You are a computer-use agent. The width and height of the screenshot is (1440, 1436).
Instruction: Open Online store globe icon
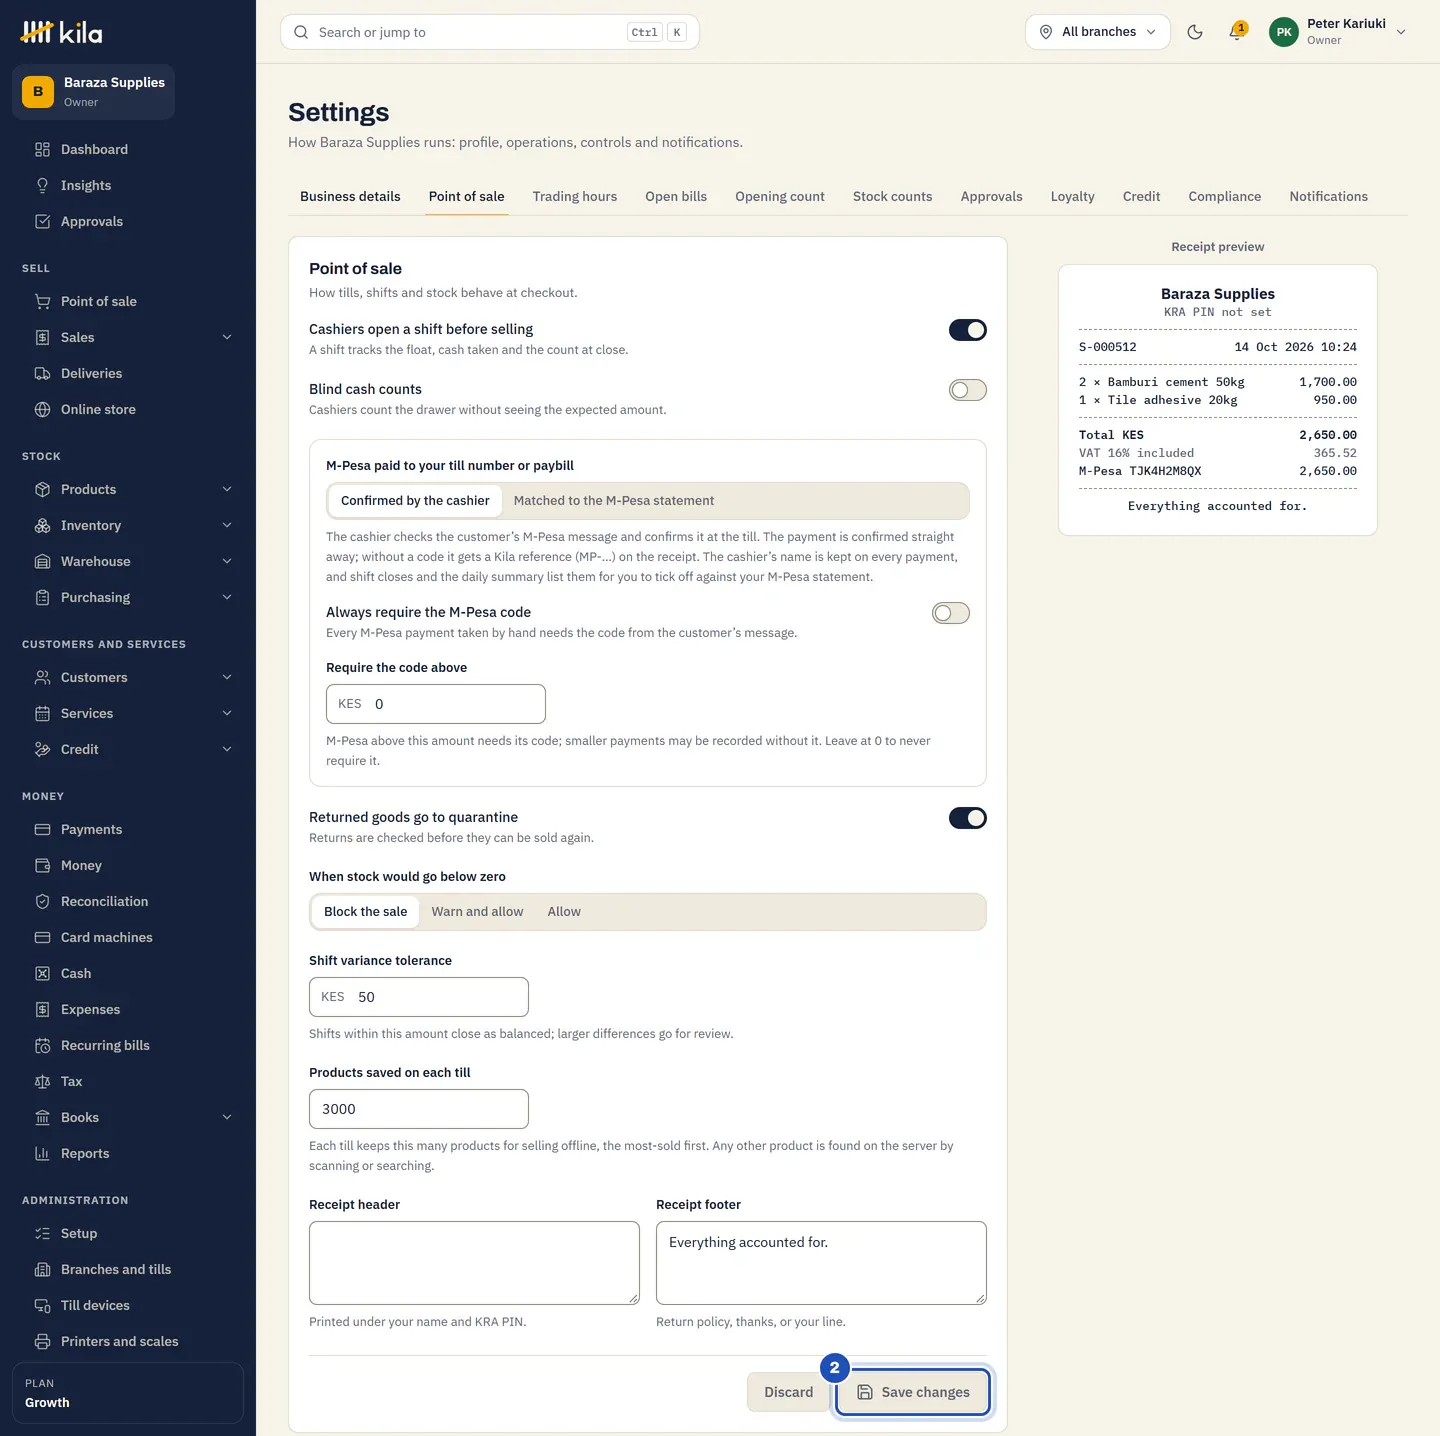(x=42, y=409)
